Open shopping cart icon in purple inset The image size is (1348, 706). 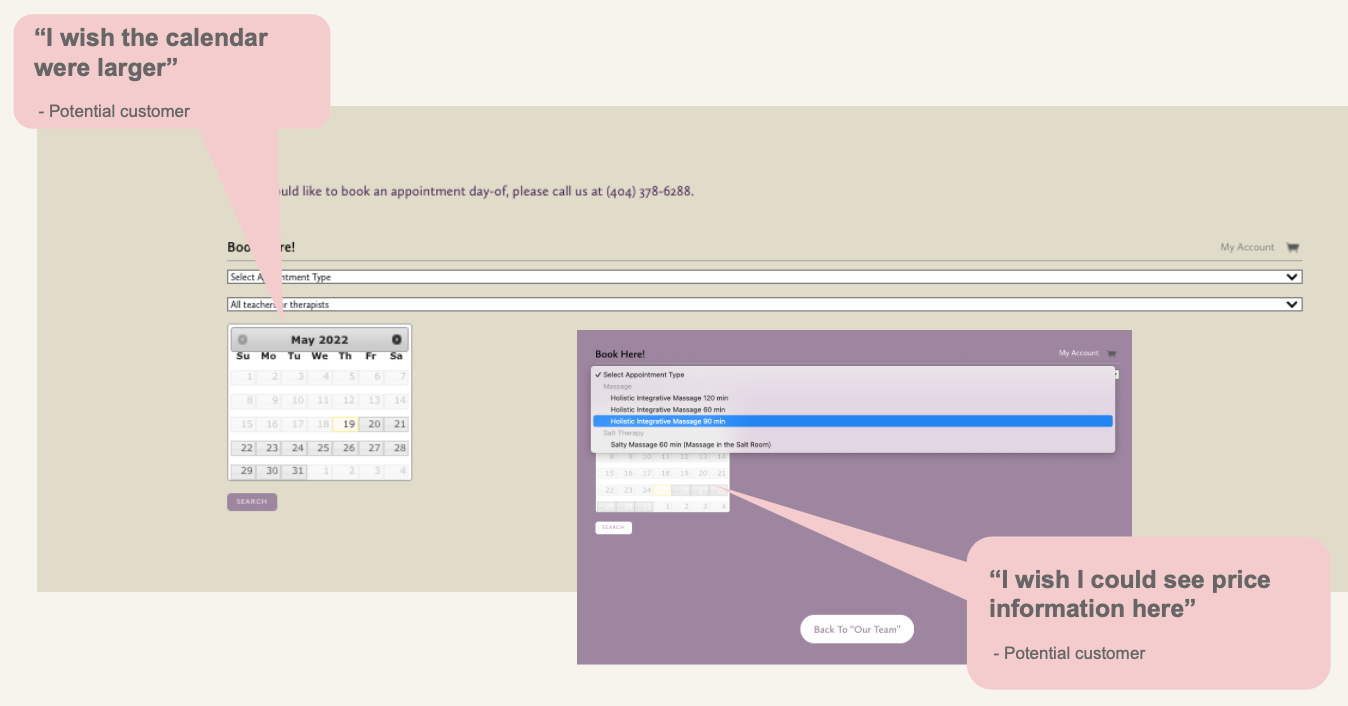point(1111,353)
